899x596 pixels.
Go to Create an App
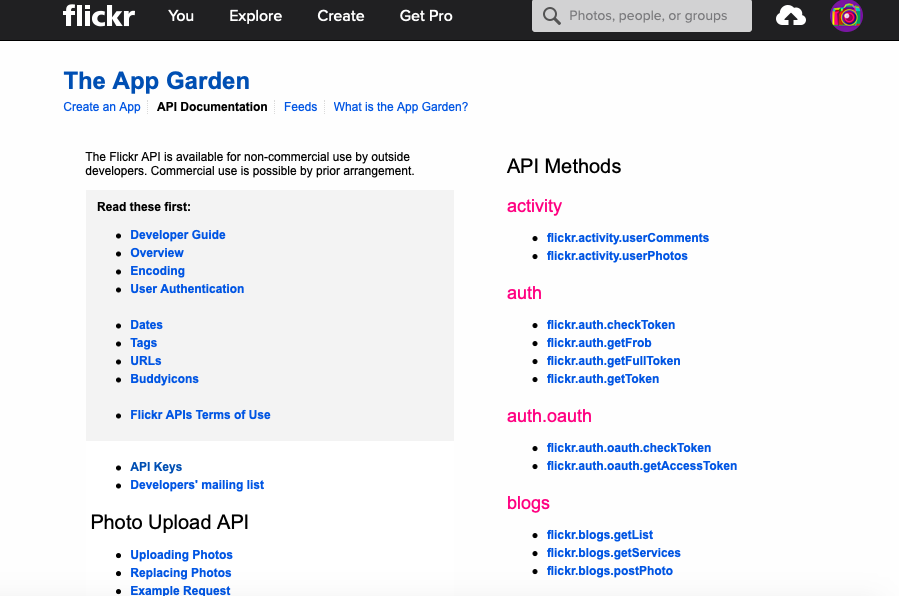[102, 107]
